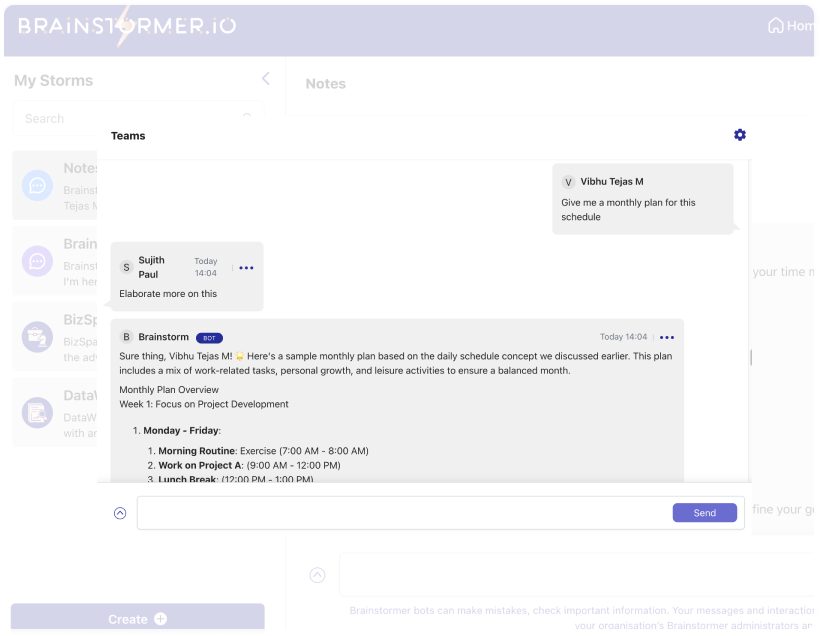Open the DataWiz document icon

[x=37, y=413]
